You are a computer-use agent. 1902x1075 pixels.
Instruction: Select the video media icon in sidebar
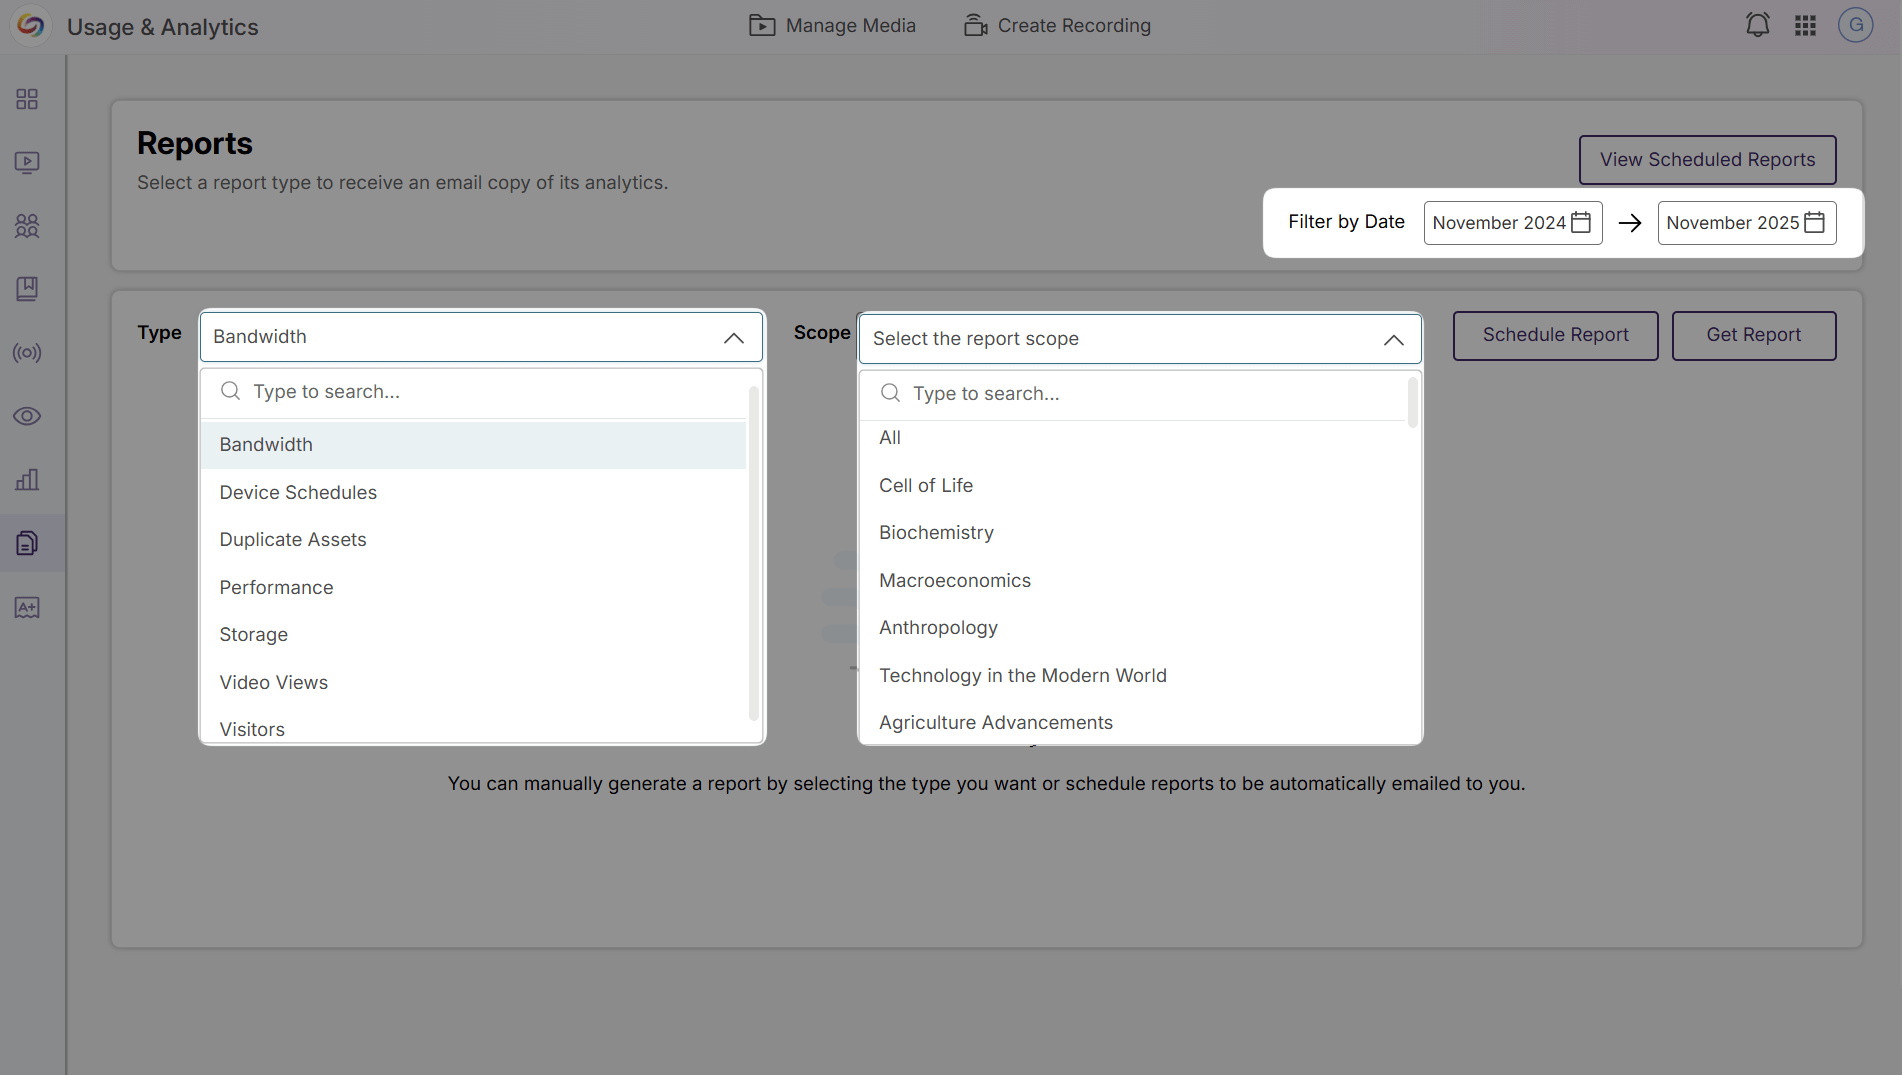pos(27,162)
